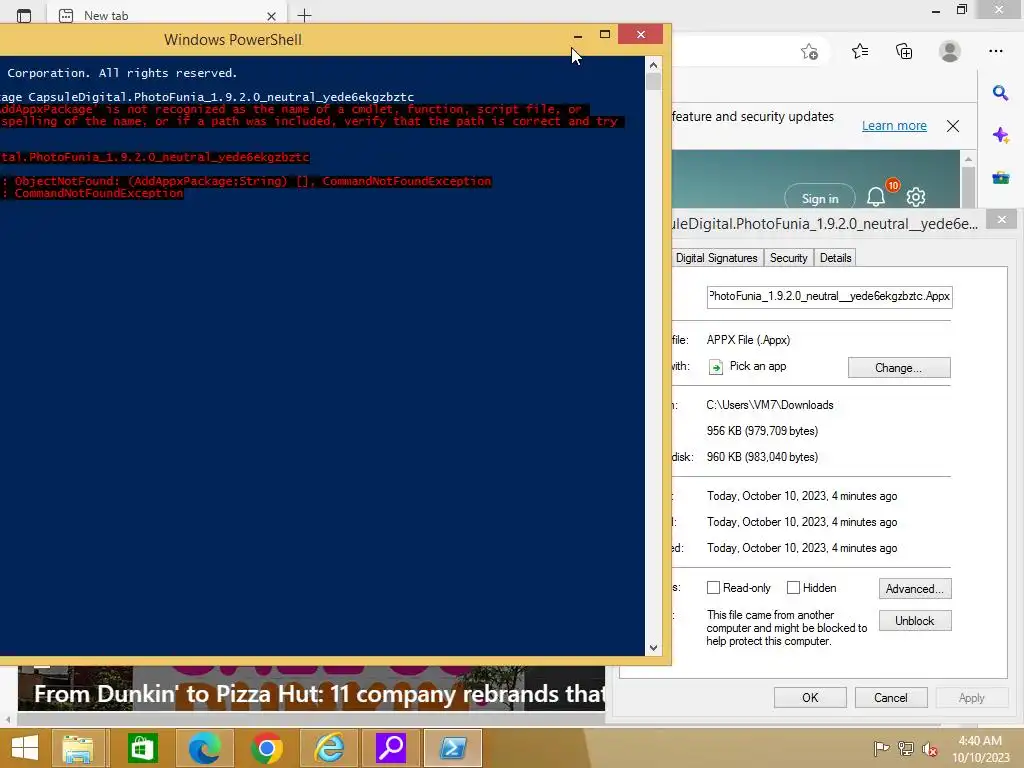Open File Explorer from the taskbar
The width and height of the screenshot is (1024, 768).
tap(78, 748)
